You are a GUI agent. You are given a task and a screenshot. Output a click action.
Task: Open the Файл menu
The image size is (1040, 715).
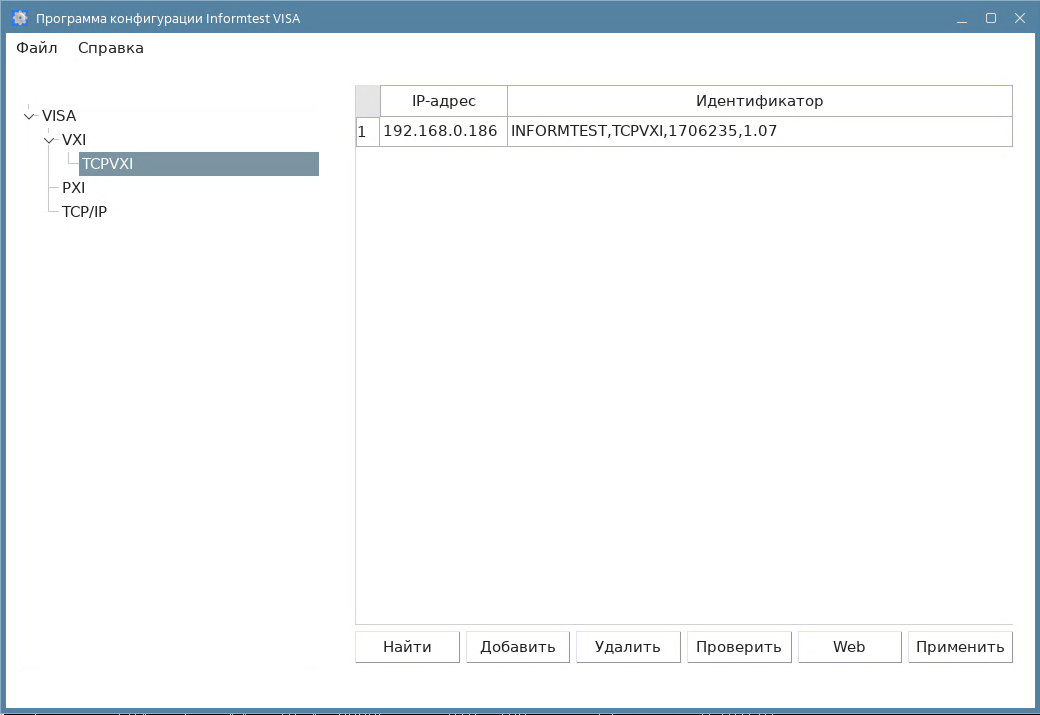pos(36,48)
